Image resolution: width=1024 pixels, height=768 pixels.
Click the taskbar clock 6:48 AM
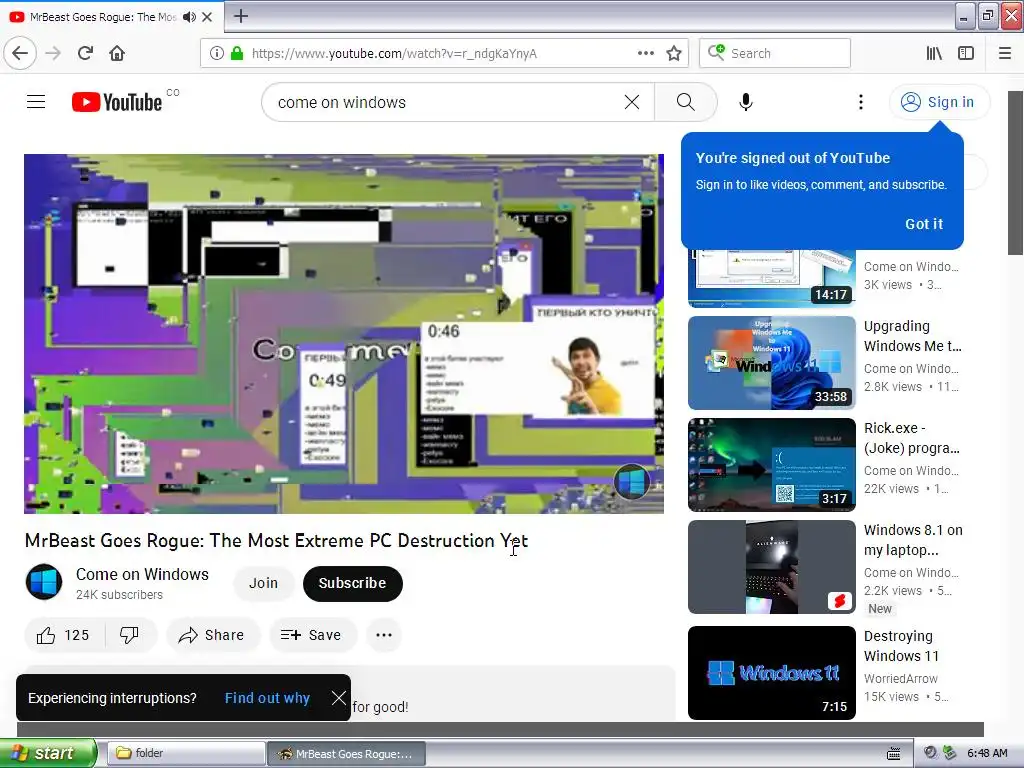pos(987,753)
